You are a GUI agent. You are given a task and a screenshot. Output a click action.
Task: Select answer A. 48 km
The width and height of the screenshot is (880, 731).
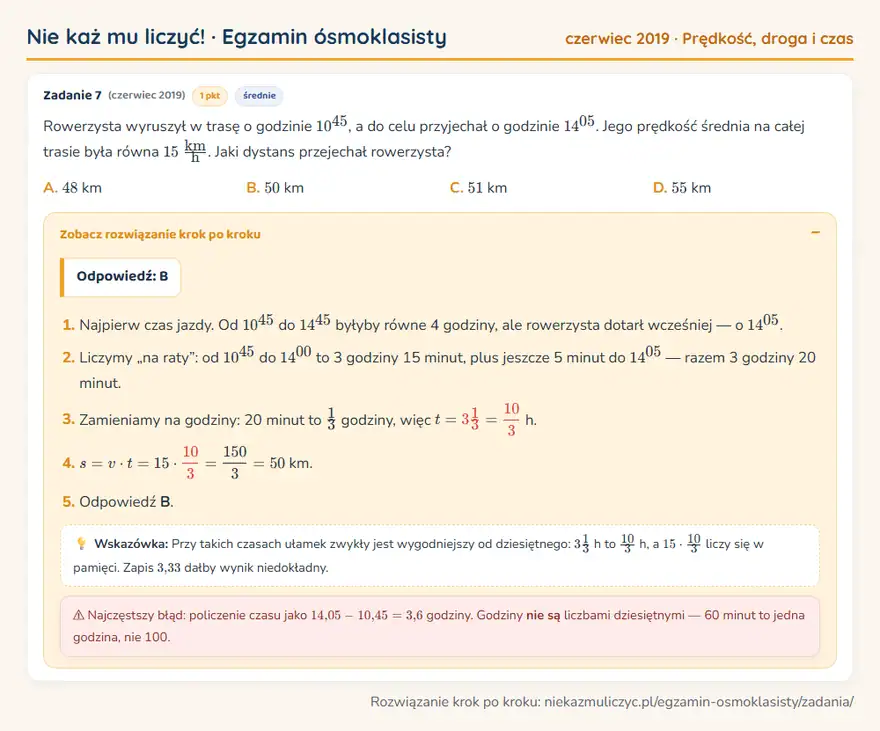coord(72,188)
